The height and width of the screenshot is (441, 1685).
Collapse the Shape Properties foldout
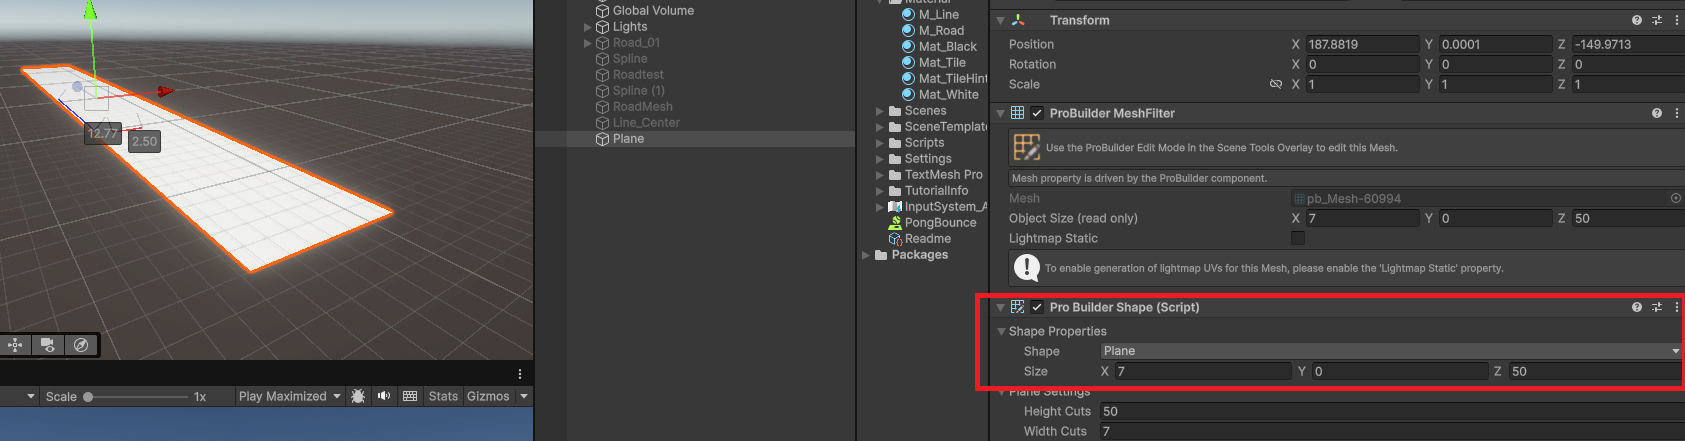(1001, 331)
